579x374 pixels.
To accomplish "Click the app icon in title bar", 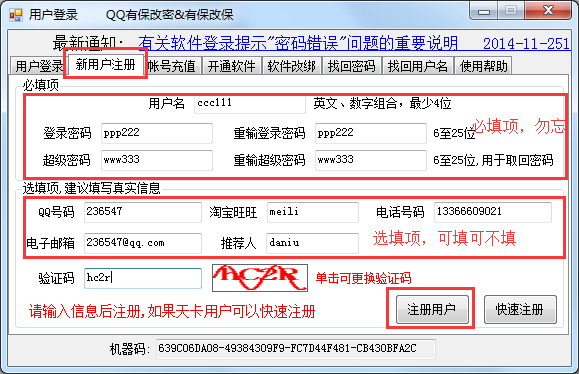I will (16, 15).
